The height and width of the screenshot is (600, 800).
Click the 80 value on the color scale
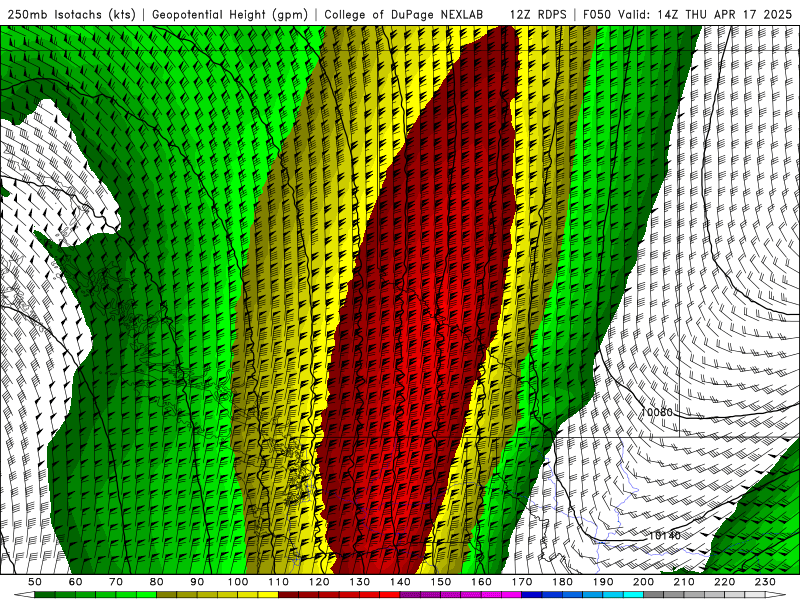pyautogui.click(x=157, y=582)
